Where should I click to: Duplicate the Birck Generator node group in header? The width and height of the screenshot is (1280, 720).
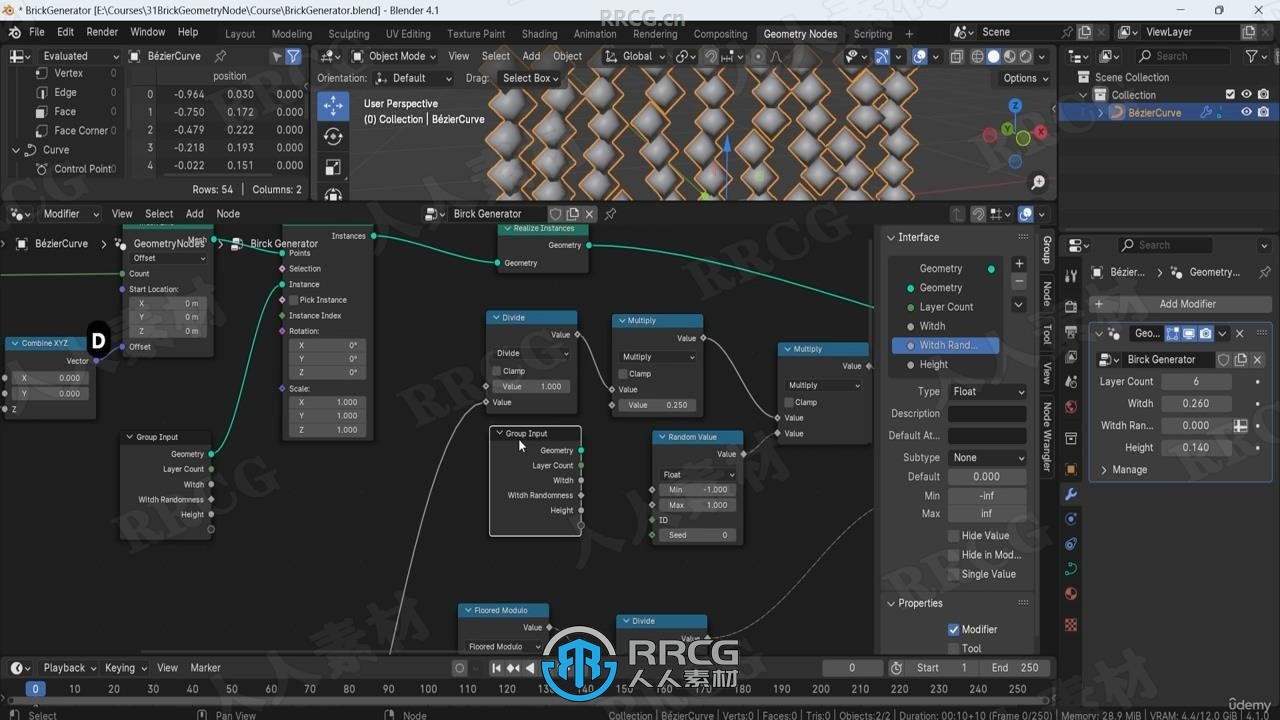coord(573,214)
